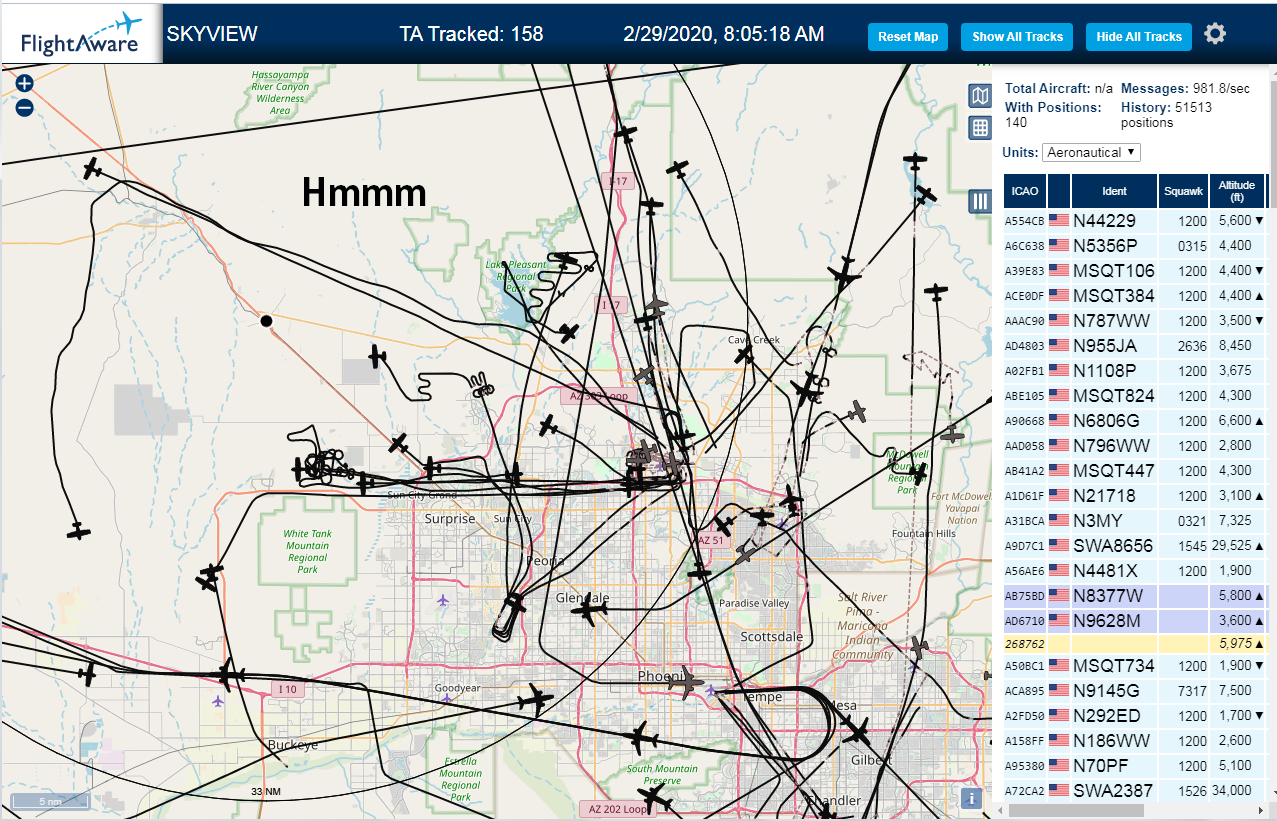Select aircraft N6806G in the list
1277x821 pixels.
1135,421
